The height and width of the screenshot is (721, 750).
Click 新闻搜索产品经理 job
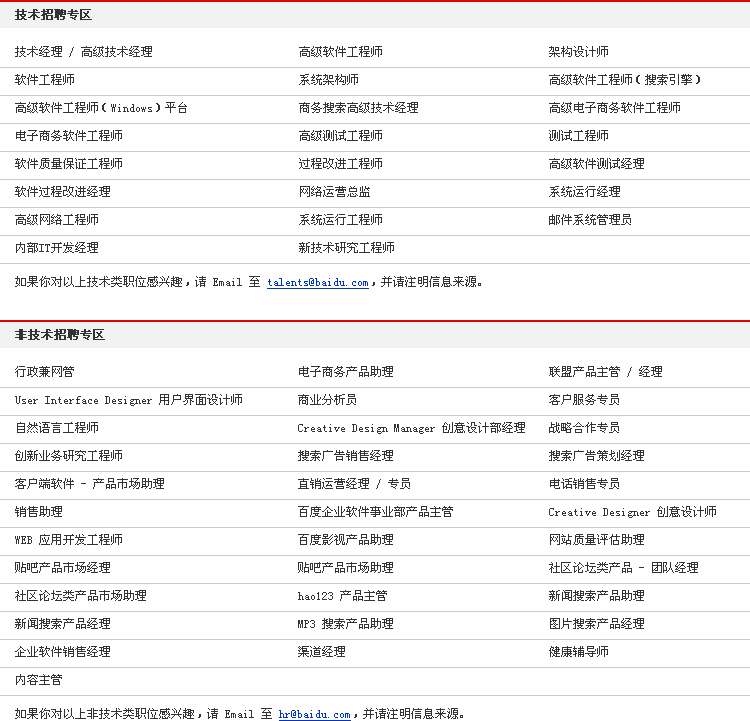point(63,623)
